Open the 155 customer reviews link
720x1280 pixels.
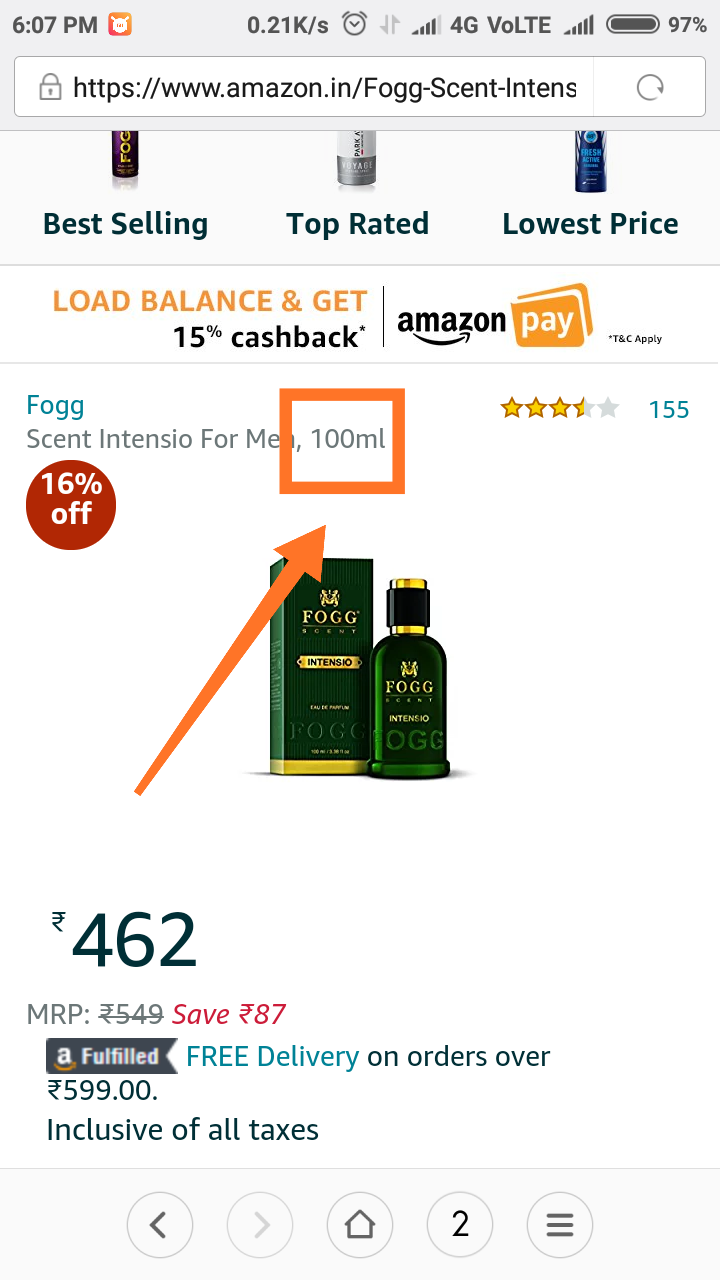pyautogui.click(x=669, y=409)
